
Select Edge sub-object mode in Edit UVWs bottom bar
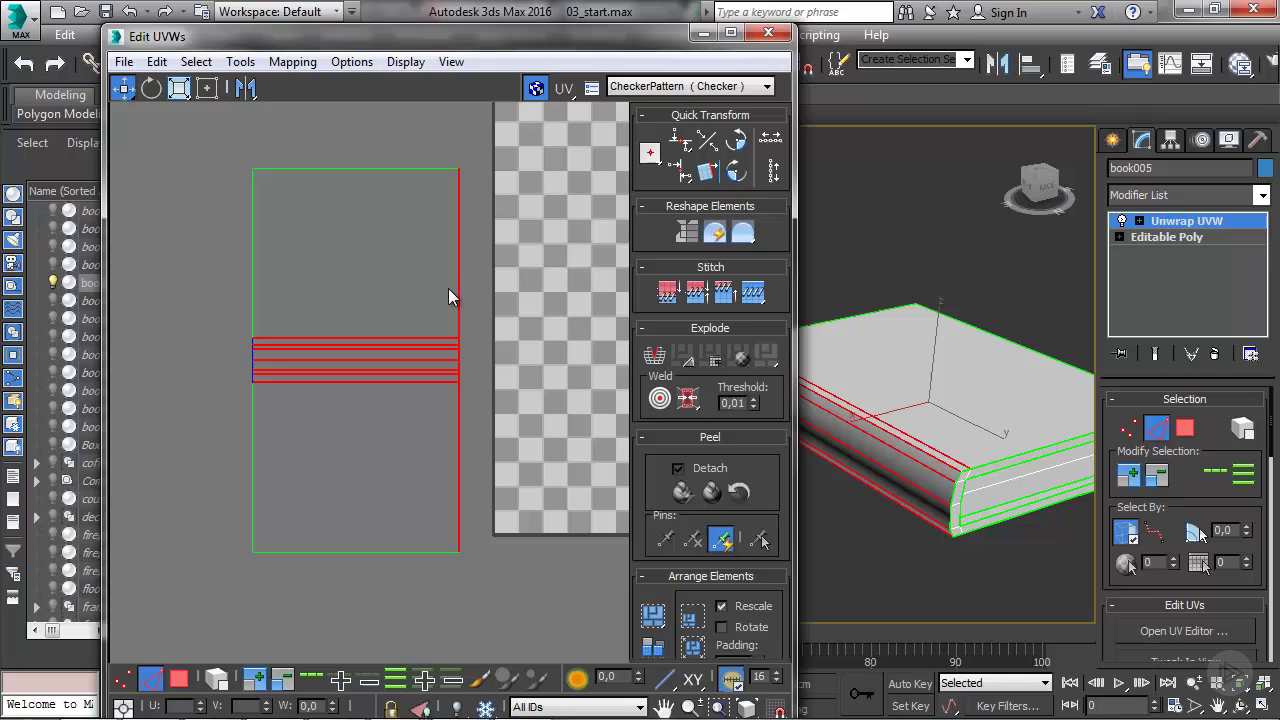150,679
